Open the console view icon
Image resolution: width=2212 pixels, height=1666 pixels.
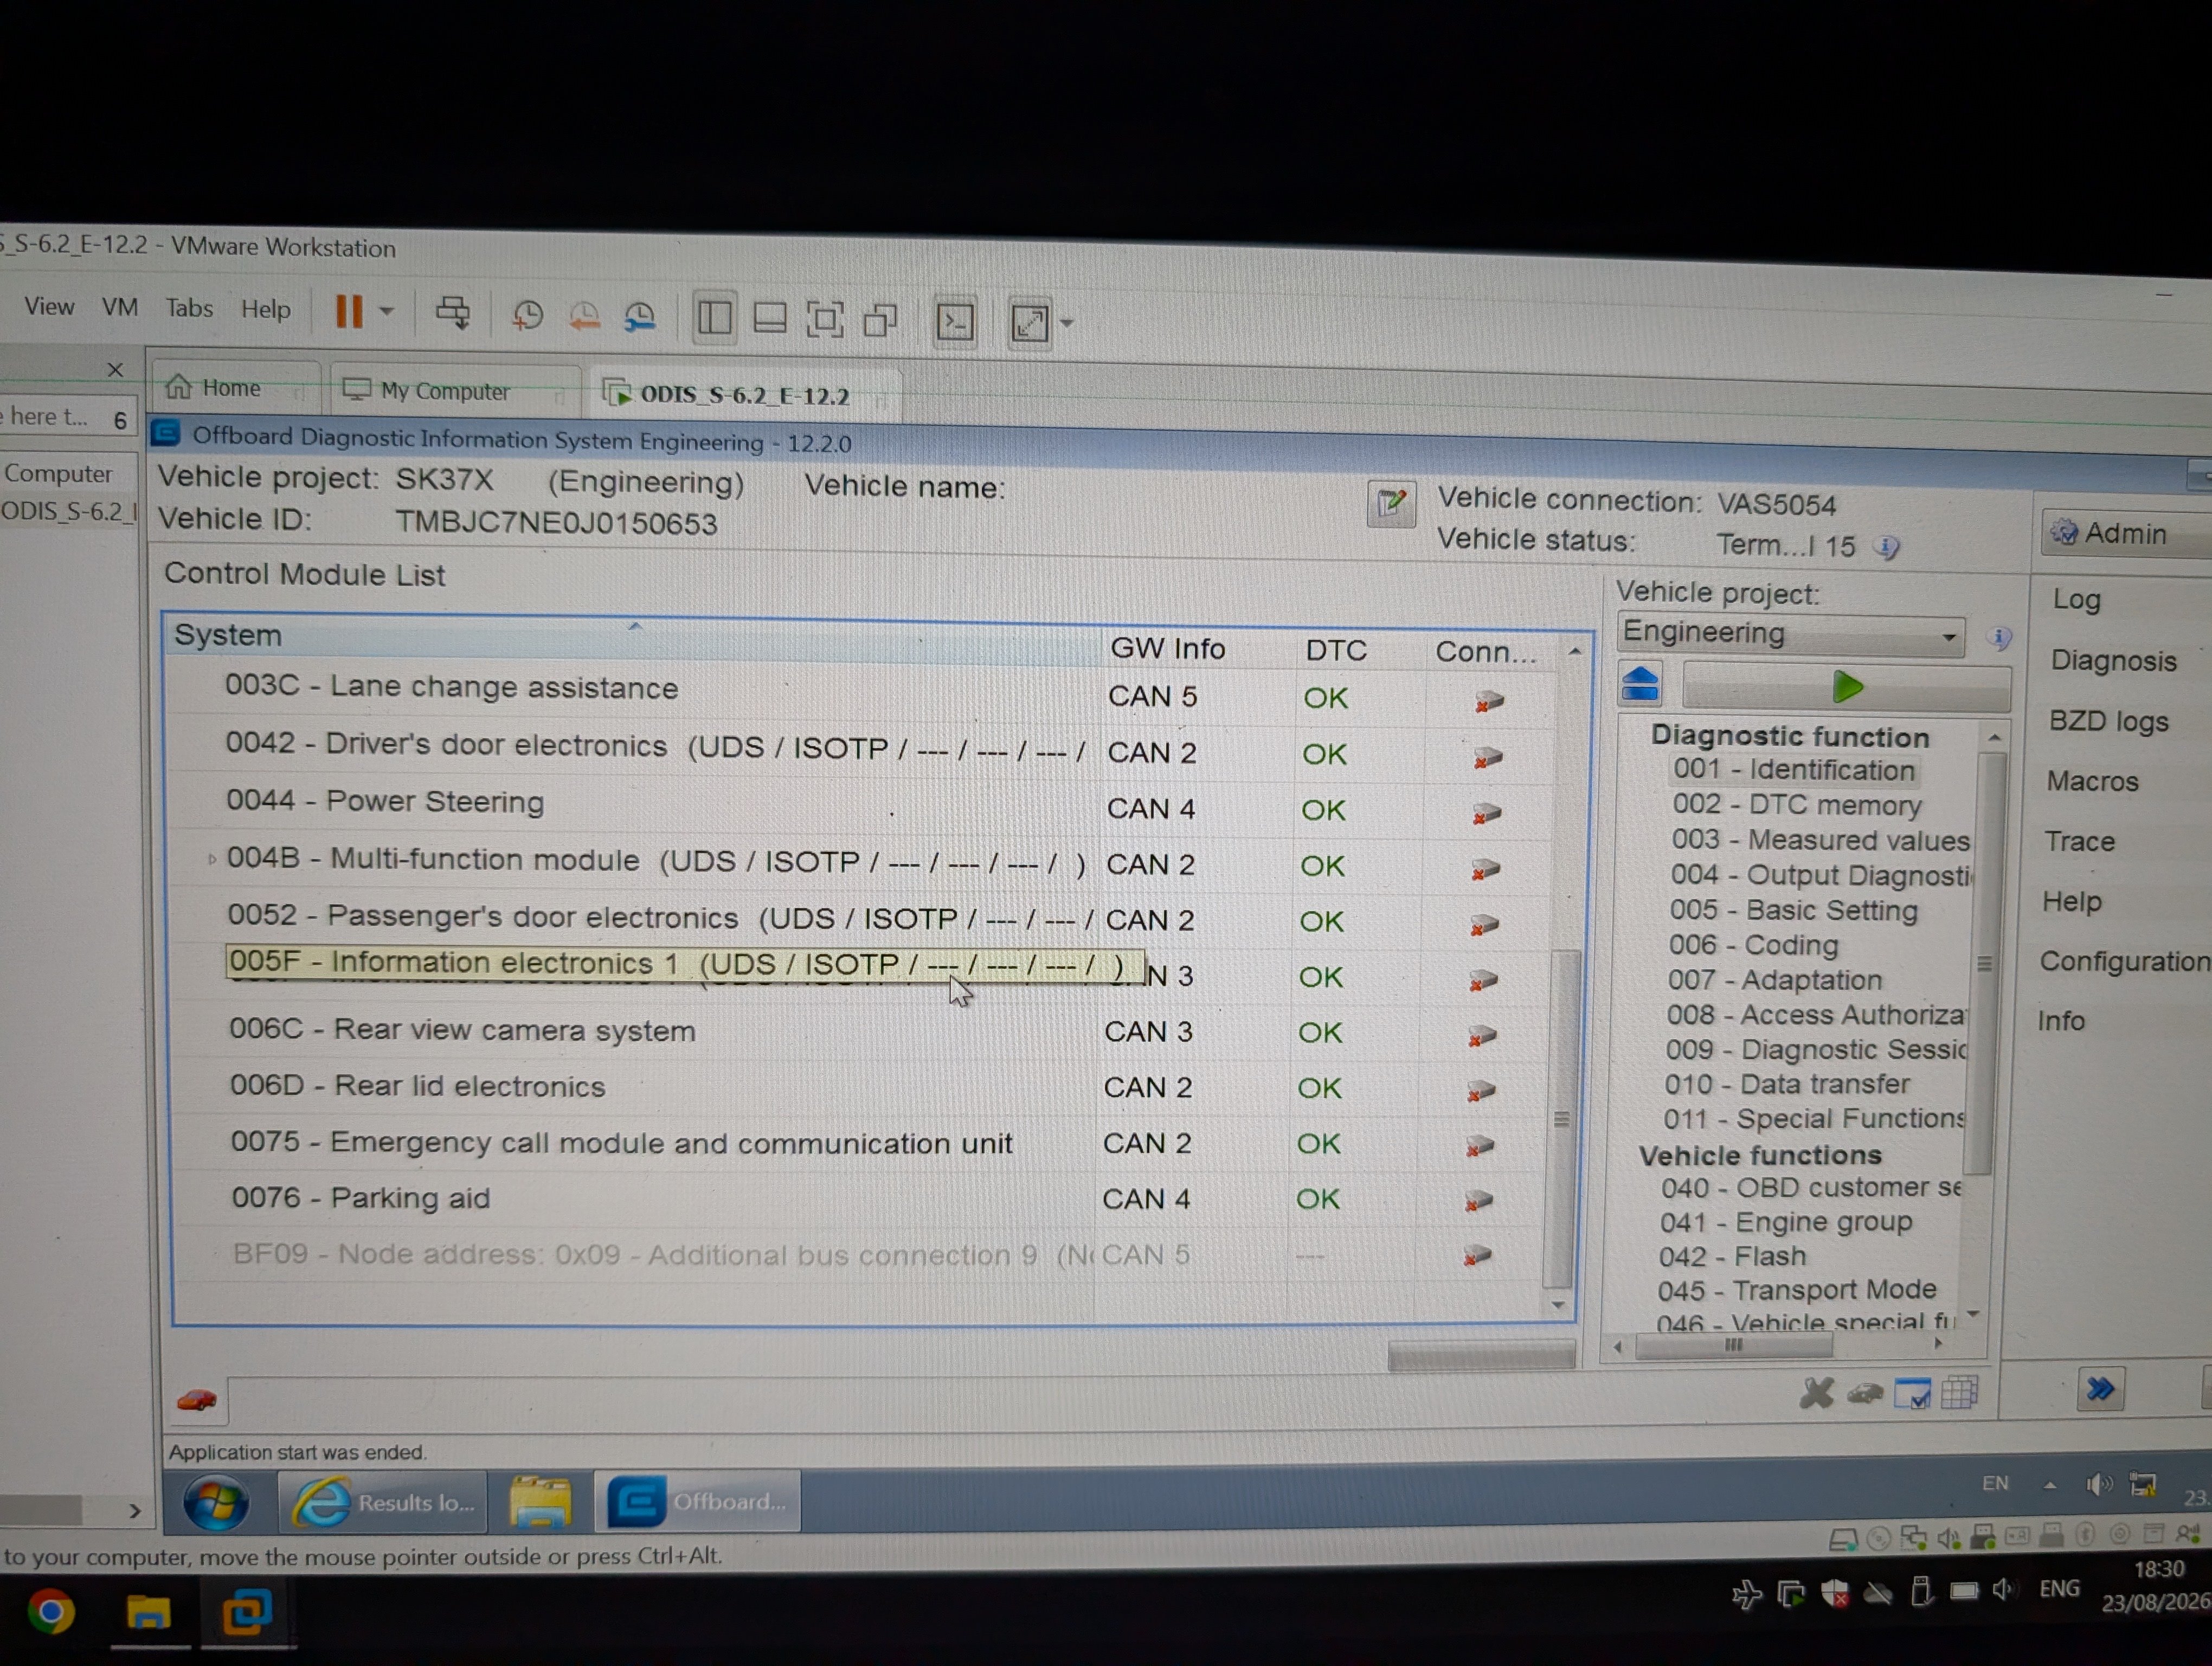tap(955, 323)
